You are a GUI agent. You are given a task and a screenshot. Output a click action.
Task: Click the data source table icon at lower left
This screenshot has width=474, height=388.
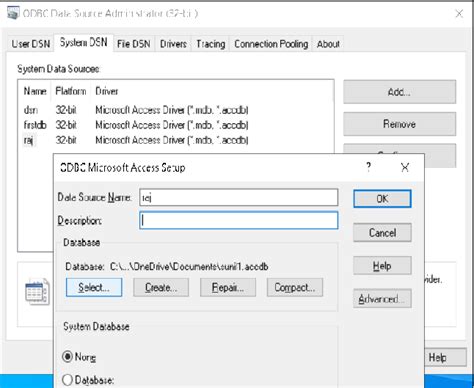coord(37,292)
